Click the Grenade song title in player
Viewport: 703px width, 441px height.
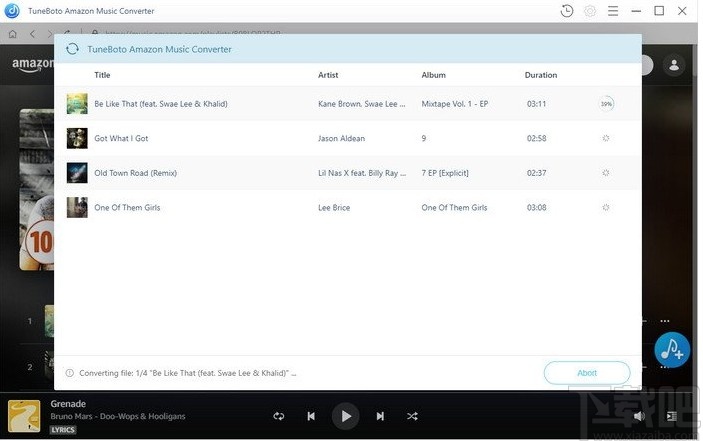tap(68, 403)
